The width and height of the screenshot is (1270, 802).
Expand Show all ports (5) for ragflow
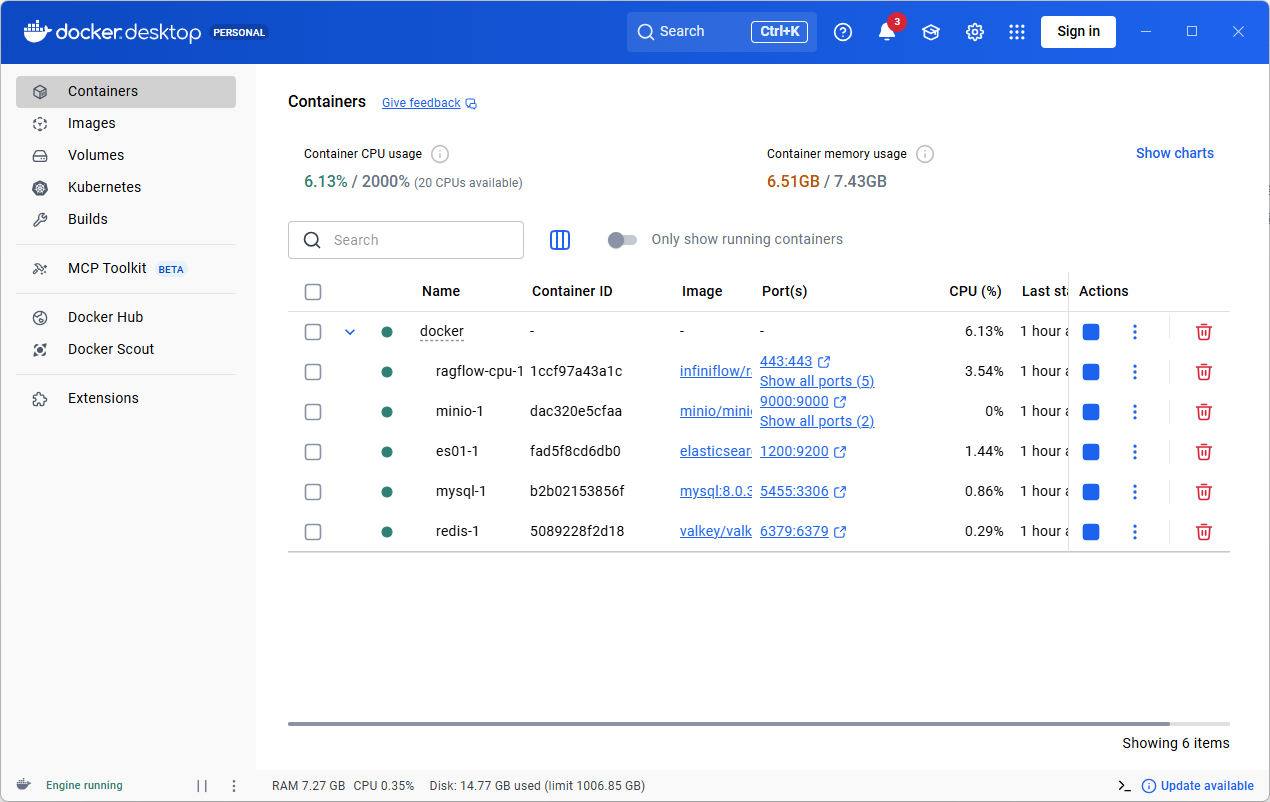pos(816,381)
